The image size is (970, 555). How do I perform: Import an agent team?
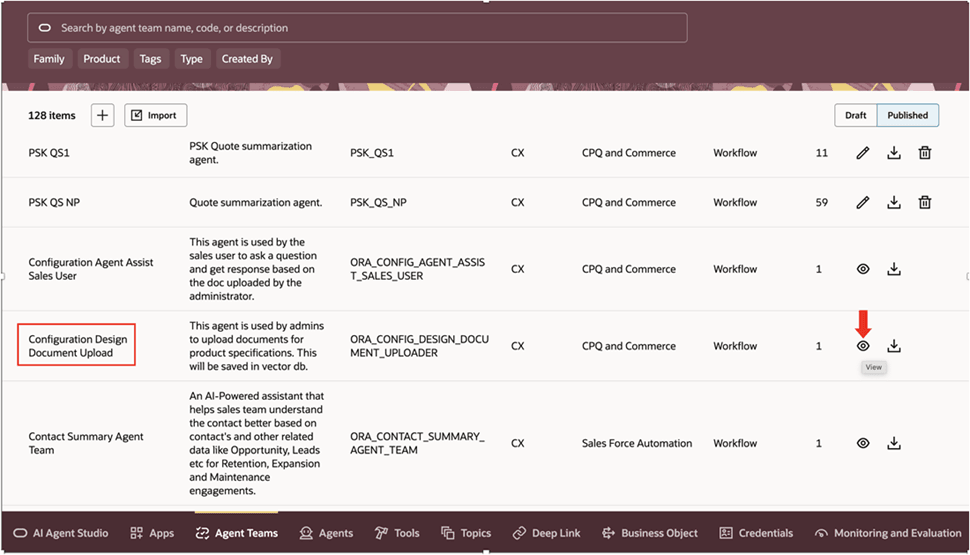click(155, 115)
